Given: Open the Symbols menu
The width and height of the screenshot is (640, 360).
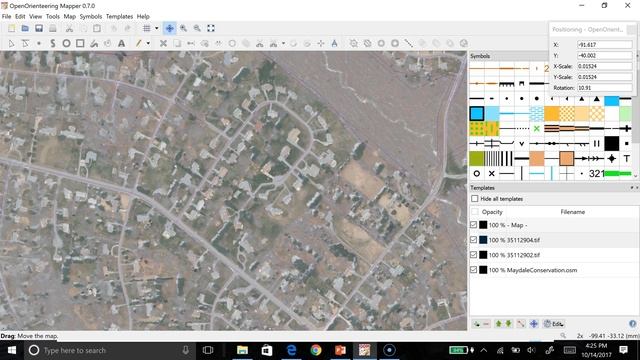Looking at the screenshot, I should pyautogui.click(x=91, y=16).
